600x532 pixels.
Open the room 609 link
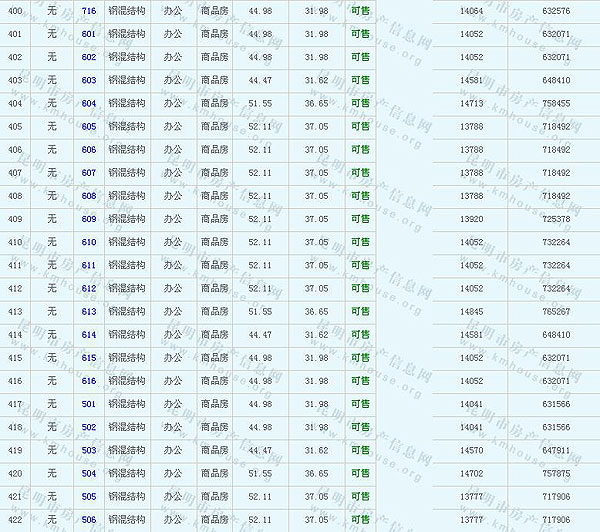coord(89,219)
